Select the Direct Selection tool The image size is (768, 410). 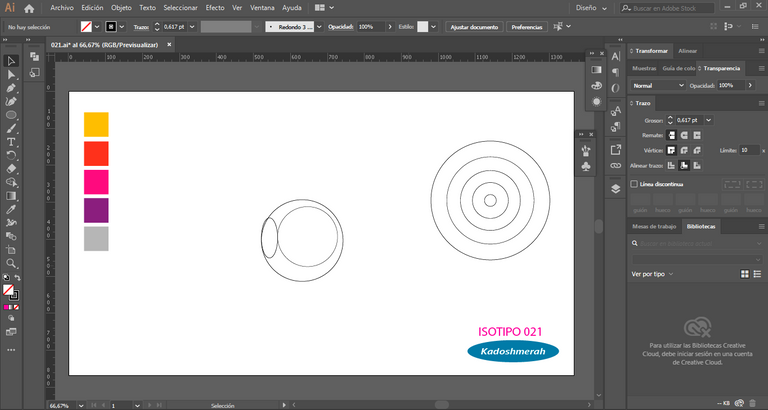click(11, 74)
